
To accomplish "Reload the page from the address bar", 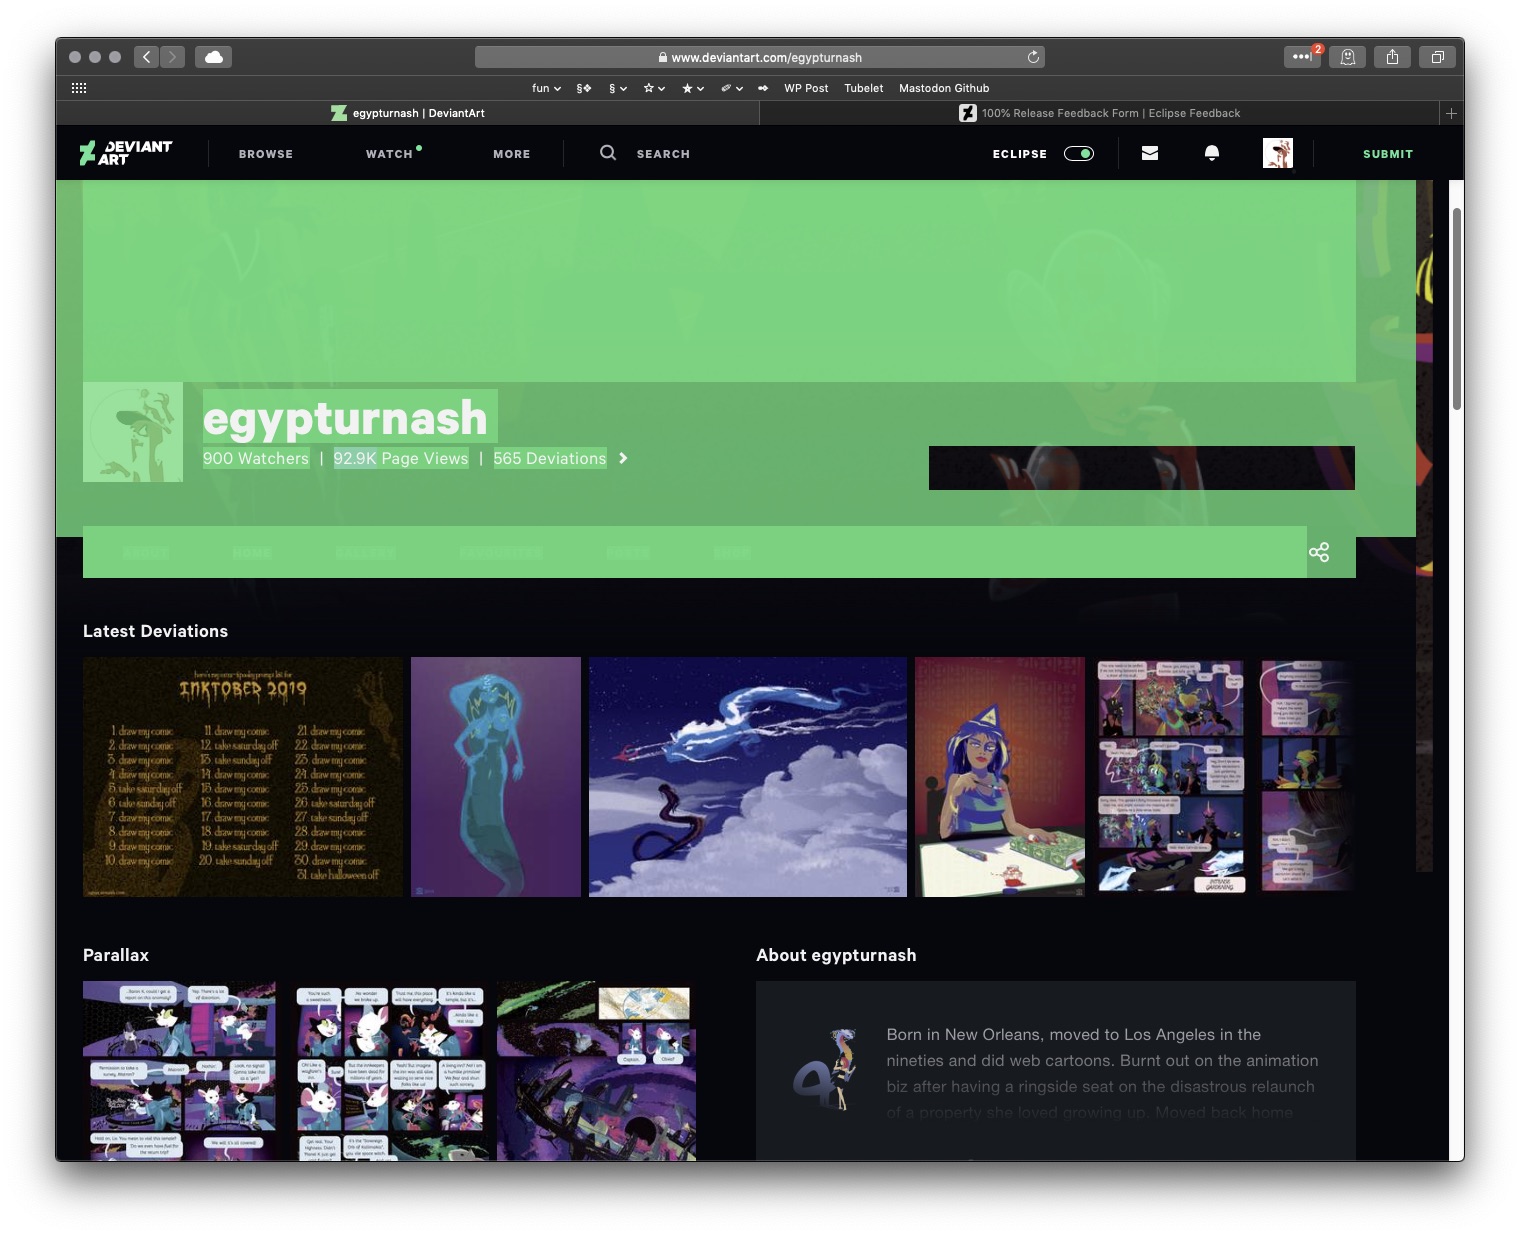I will 1033,57.
